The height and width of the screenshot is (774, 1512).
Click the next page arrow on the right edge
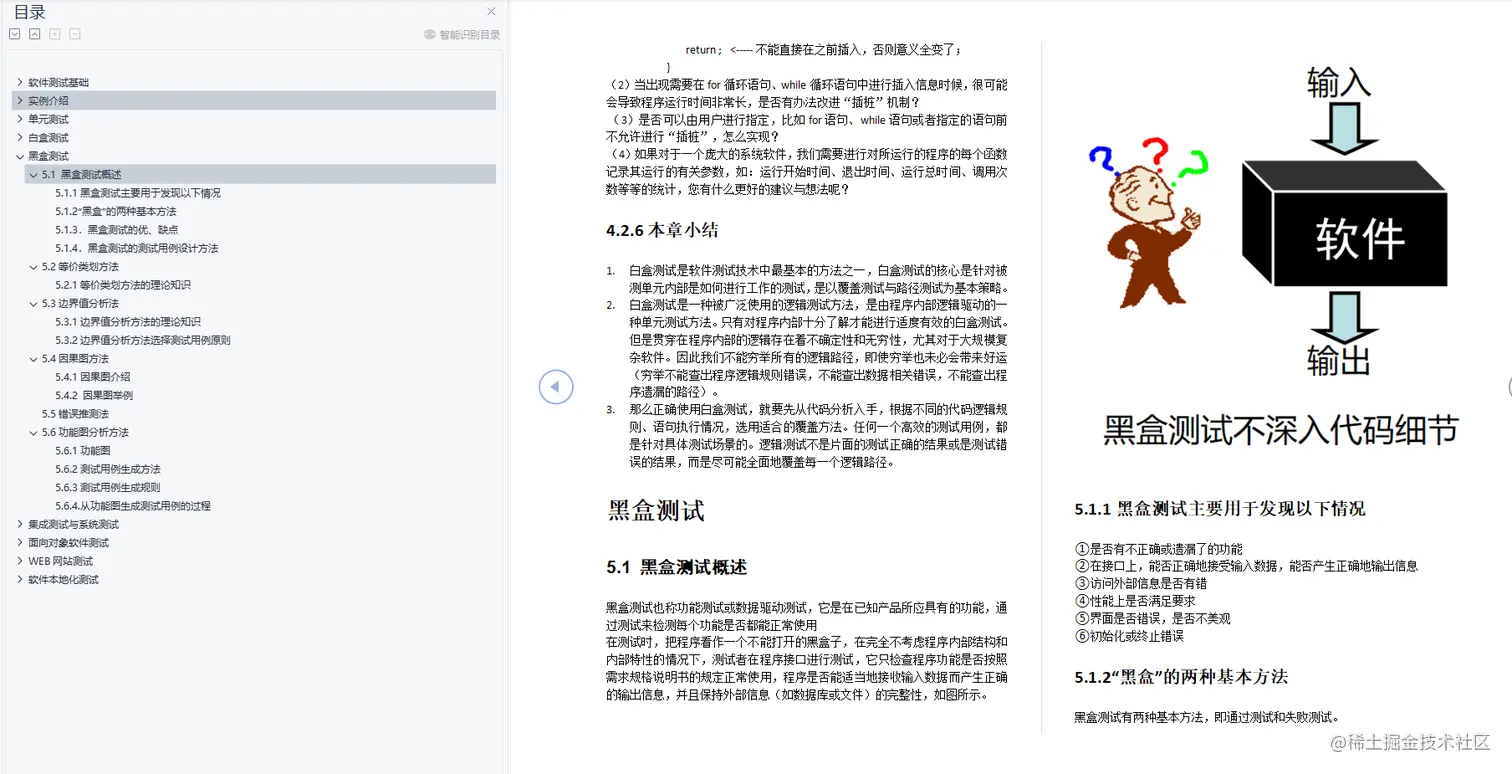(x=1508, y=386)
